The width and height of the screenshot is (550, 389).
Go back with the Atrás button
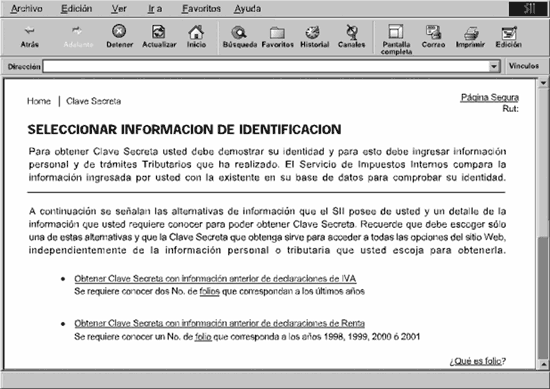(x=29, y=37)
